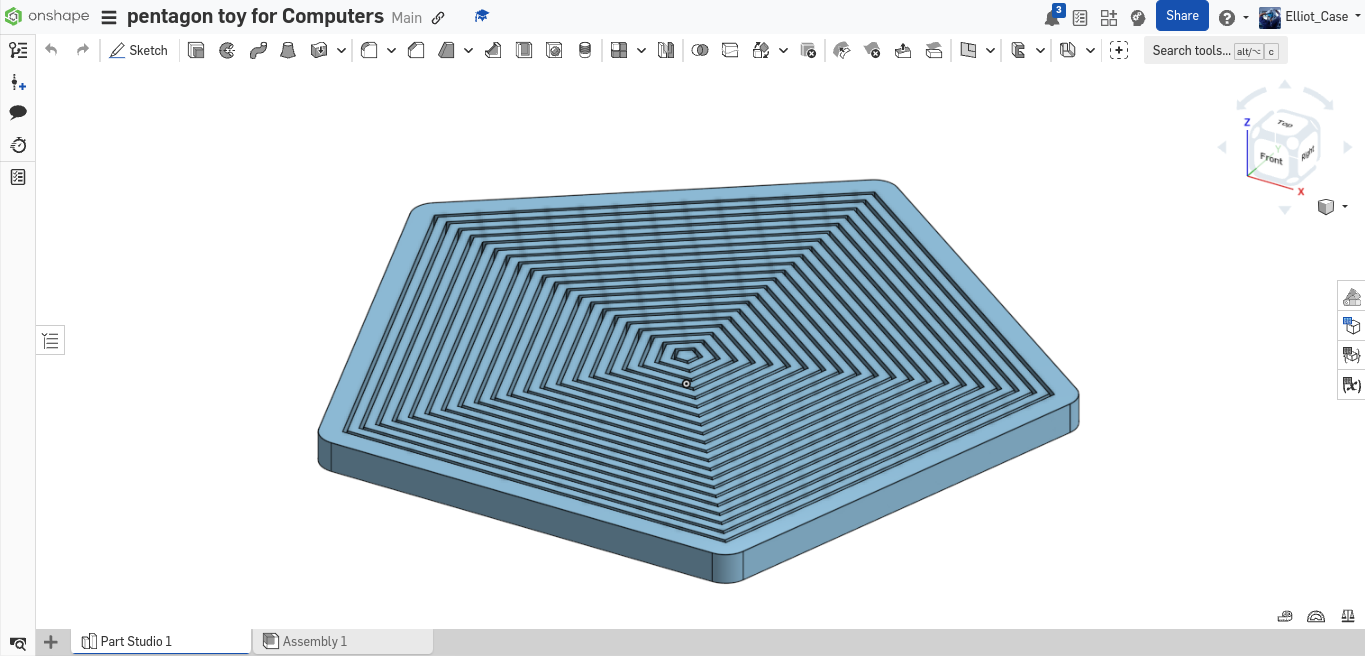Image resolution: width=1365 pixels, height=656 pixels.
Task: Open the Main branch label
Action: coord(406,17)
